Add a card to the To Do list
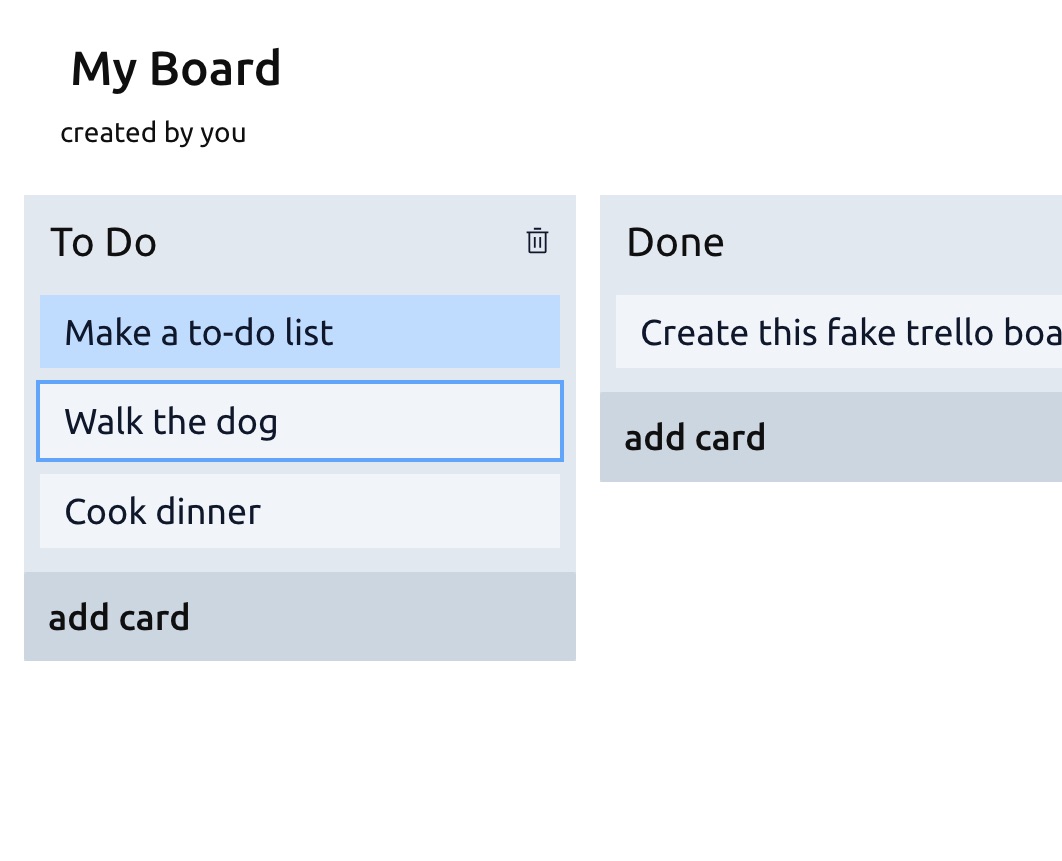The width and height of the screenshot is (1062, 861). tap(300, 616)
